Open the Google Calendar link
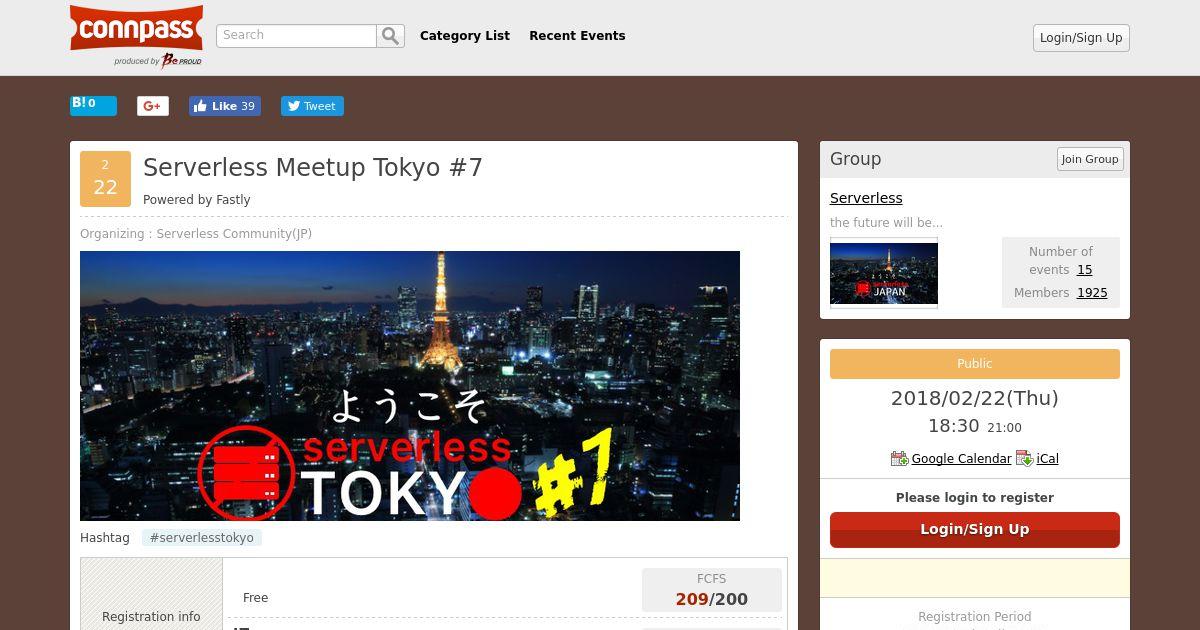Viewport: 1200px width, 630px height. pyautogui.click(x=961, y=459)
